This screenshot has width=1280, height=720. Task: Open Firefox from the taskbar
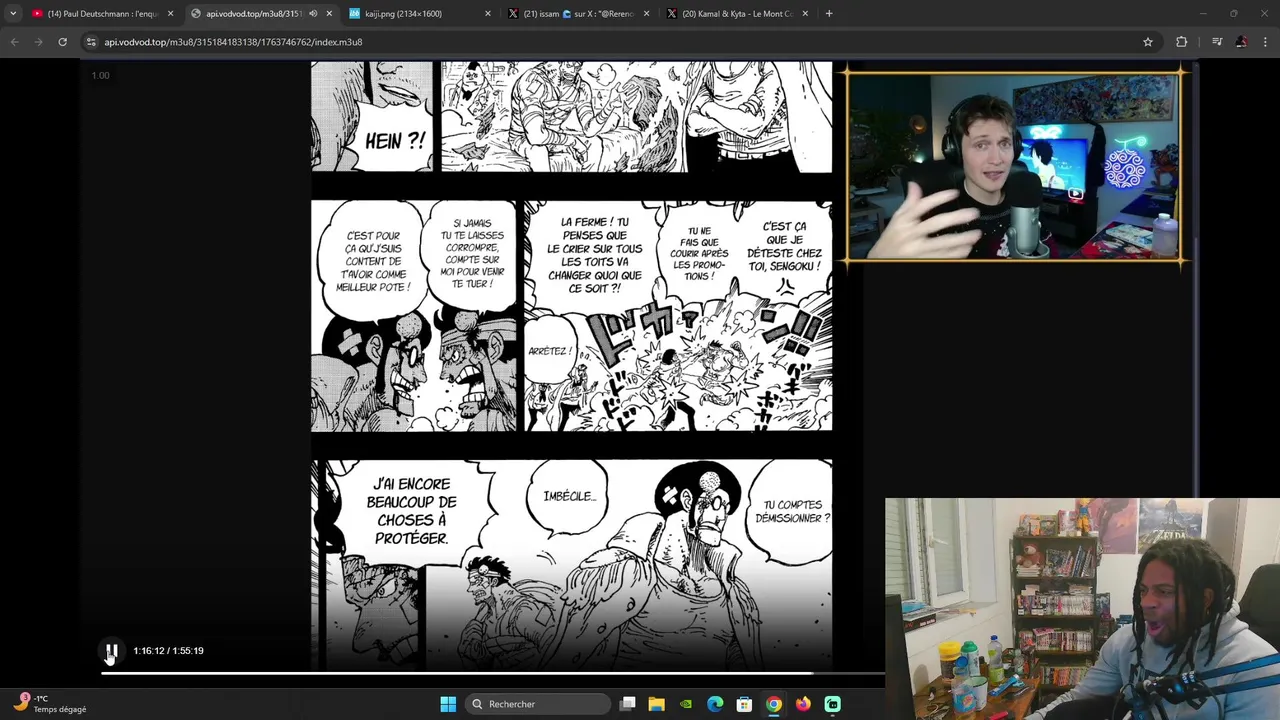pos(803,704)
